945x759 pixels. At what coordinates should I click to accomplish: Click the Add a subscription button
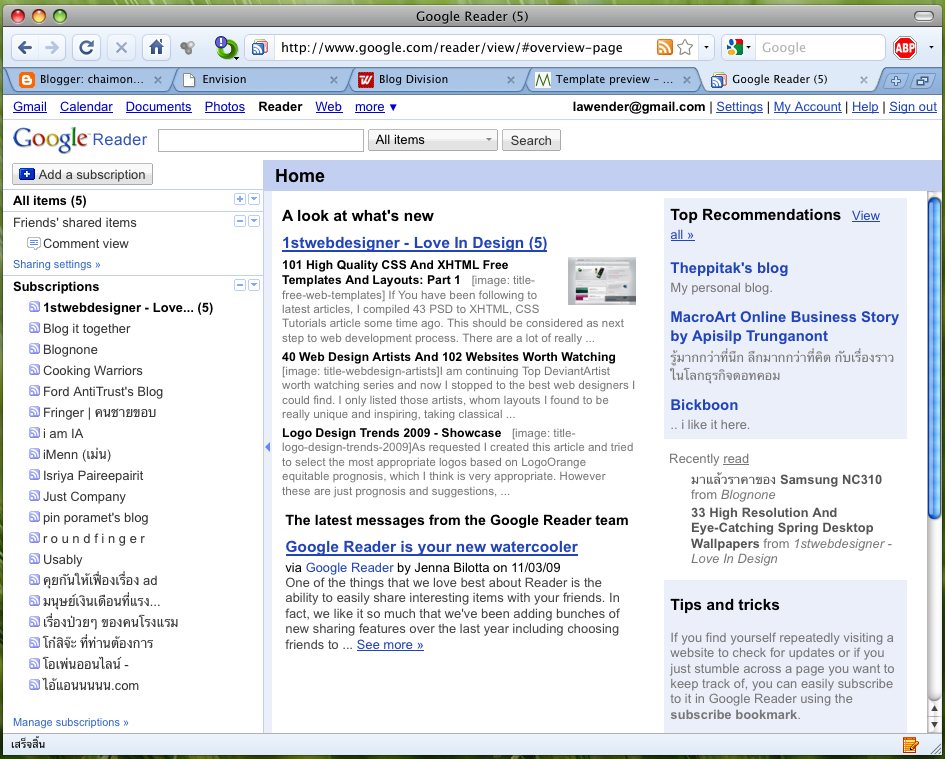click(83, 174)
